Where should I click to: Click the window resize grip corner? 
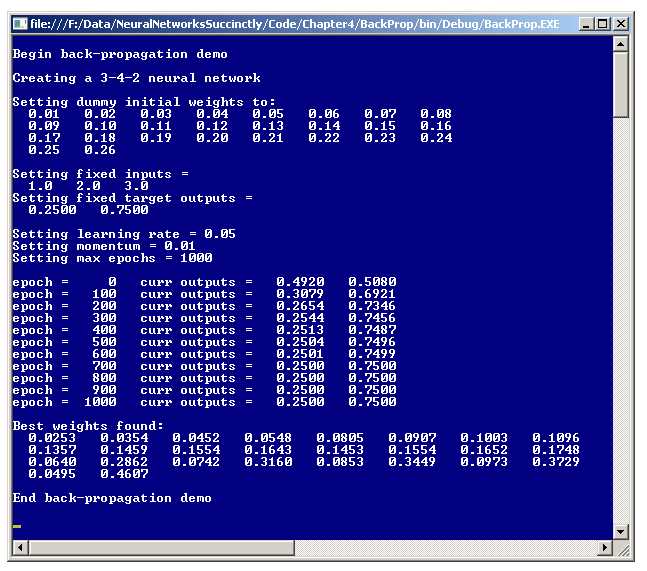click(621, 548)
